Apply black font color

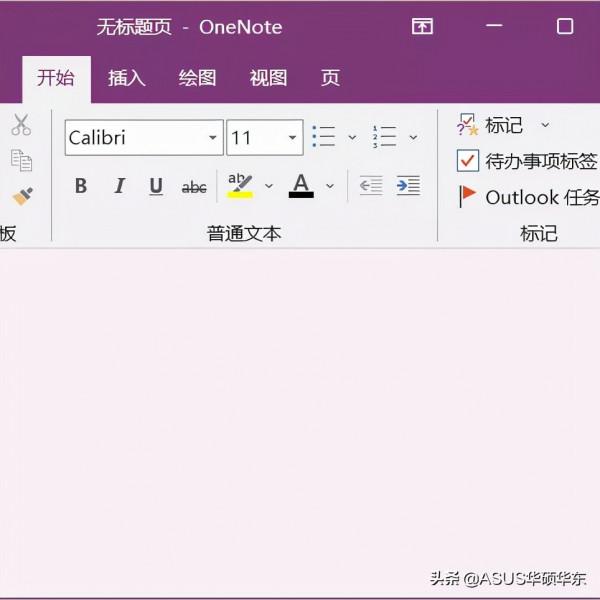pyautogui.click(x=301, y=186)
